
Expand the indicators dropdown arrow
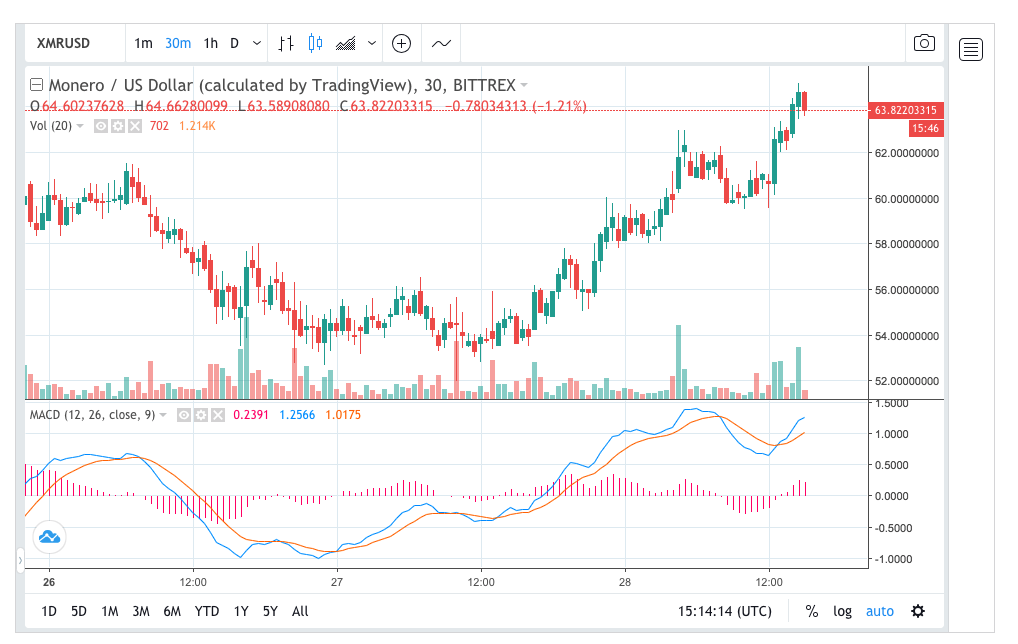pos(372,43)
